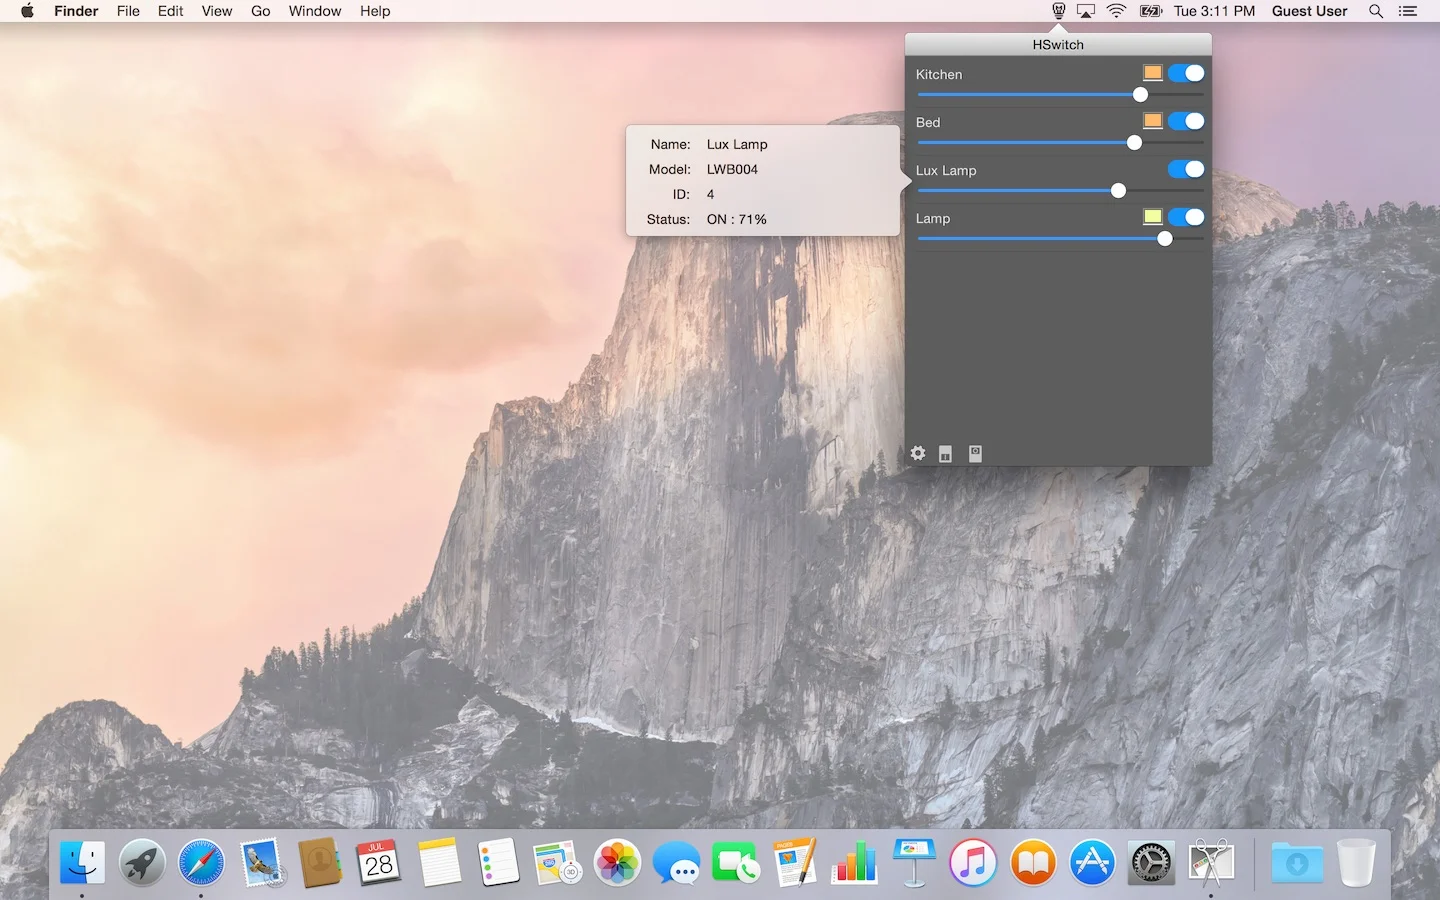Open the AirPlay display menu bar icon
The width and height of the screenshot is (1440, 900).
(x=1086, y=11)
